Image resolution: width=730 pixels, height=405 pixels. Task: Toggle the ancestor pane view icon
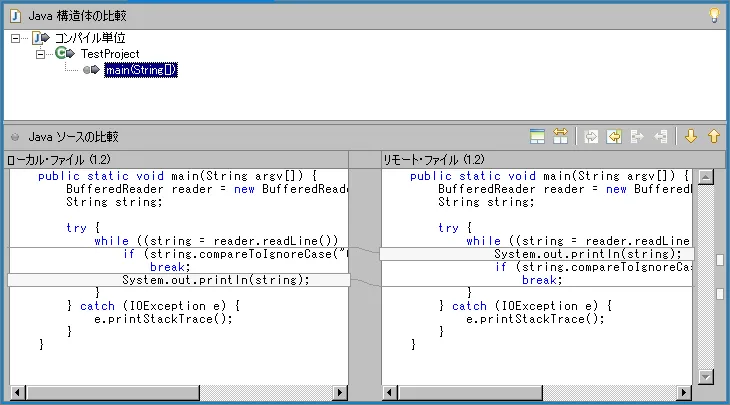click(537, 136)
